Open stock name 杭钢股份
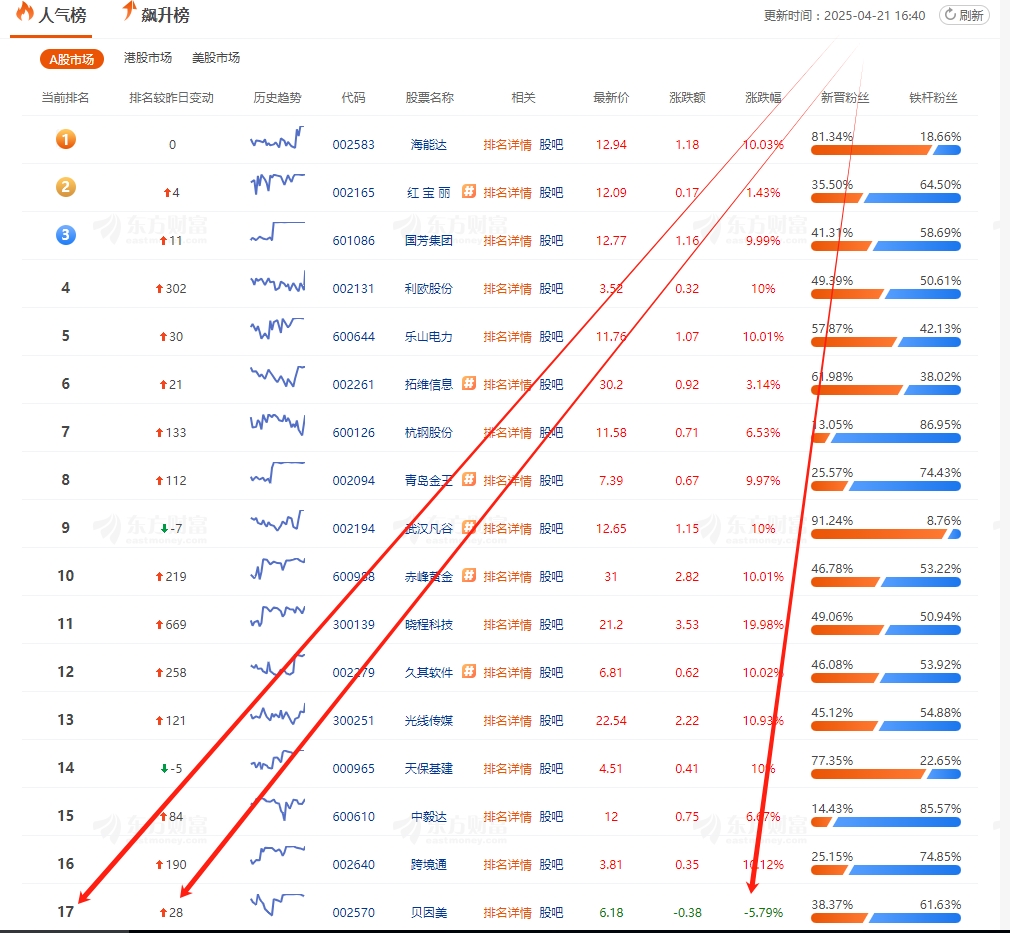Image resolution: width=1010 pixels, height=933 pixels. point(429,433)
